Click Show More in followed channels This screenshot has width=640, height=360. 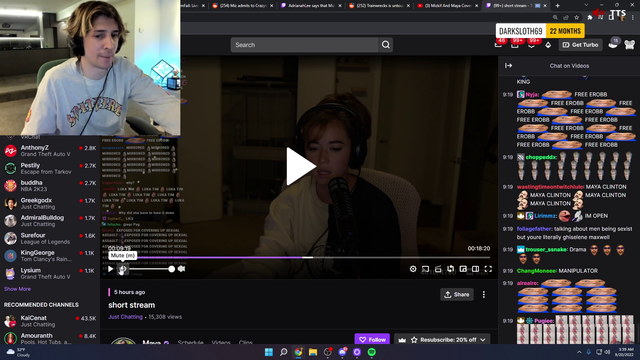click(17, 289)
